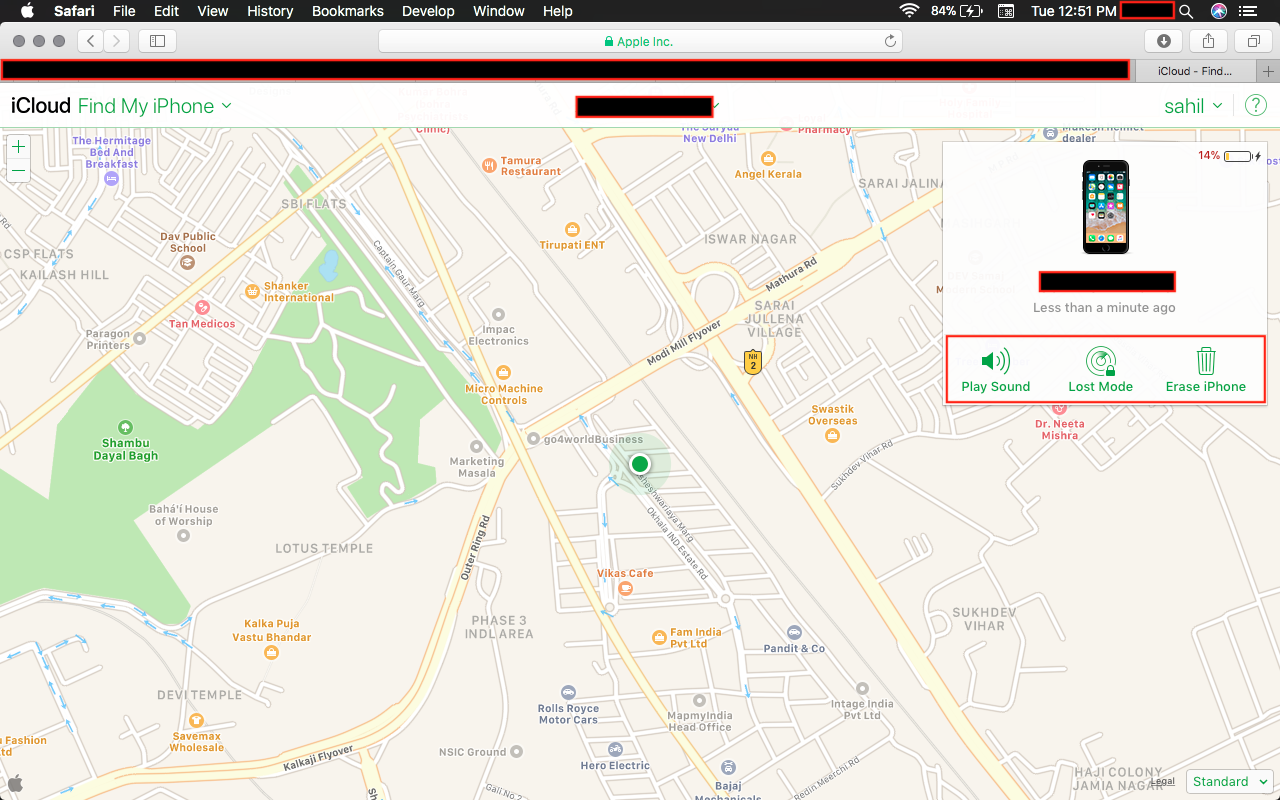Click the NH 2 highway shield

753,362
